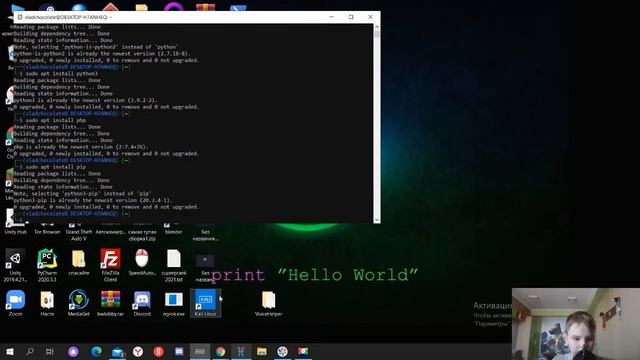Image resolution: width=640 pixels, height=360 pixels.
Task: Click the 'sudo apt install python3' command line
Action: click(x=62, y=74)
